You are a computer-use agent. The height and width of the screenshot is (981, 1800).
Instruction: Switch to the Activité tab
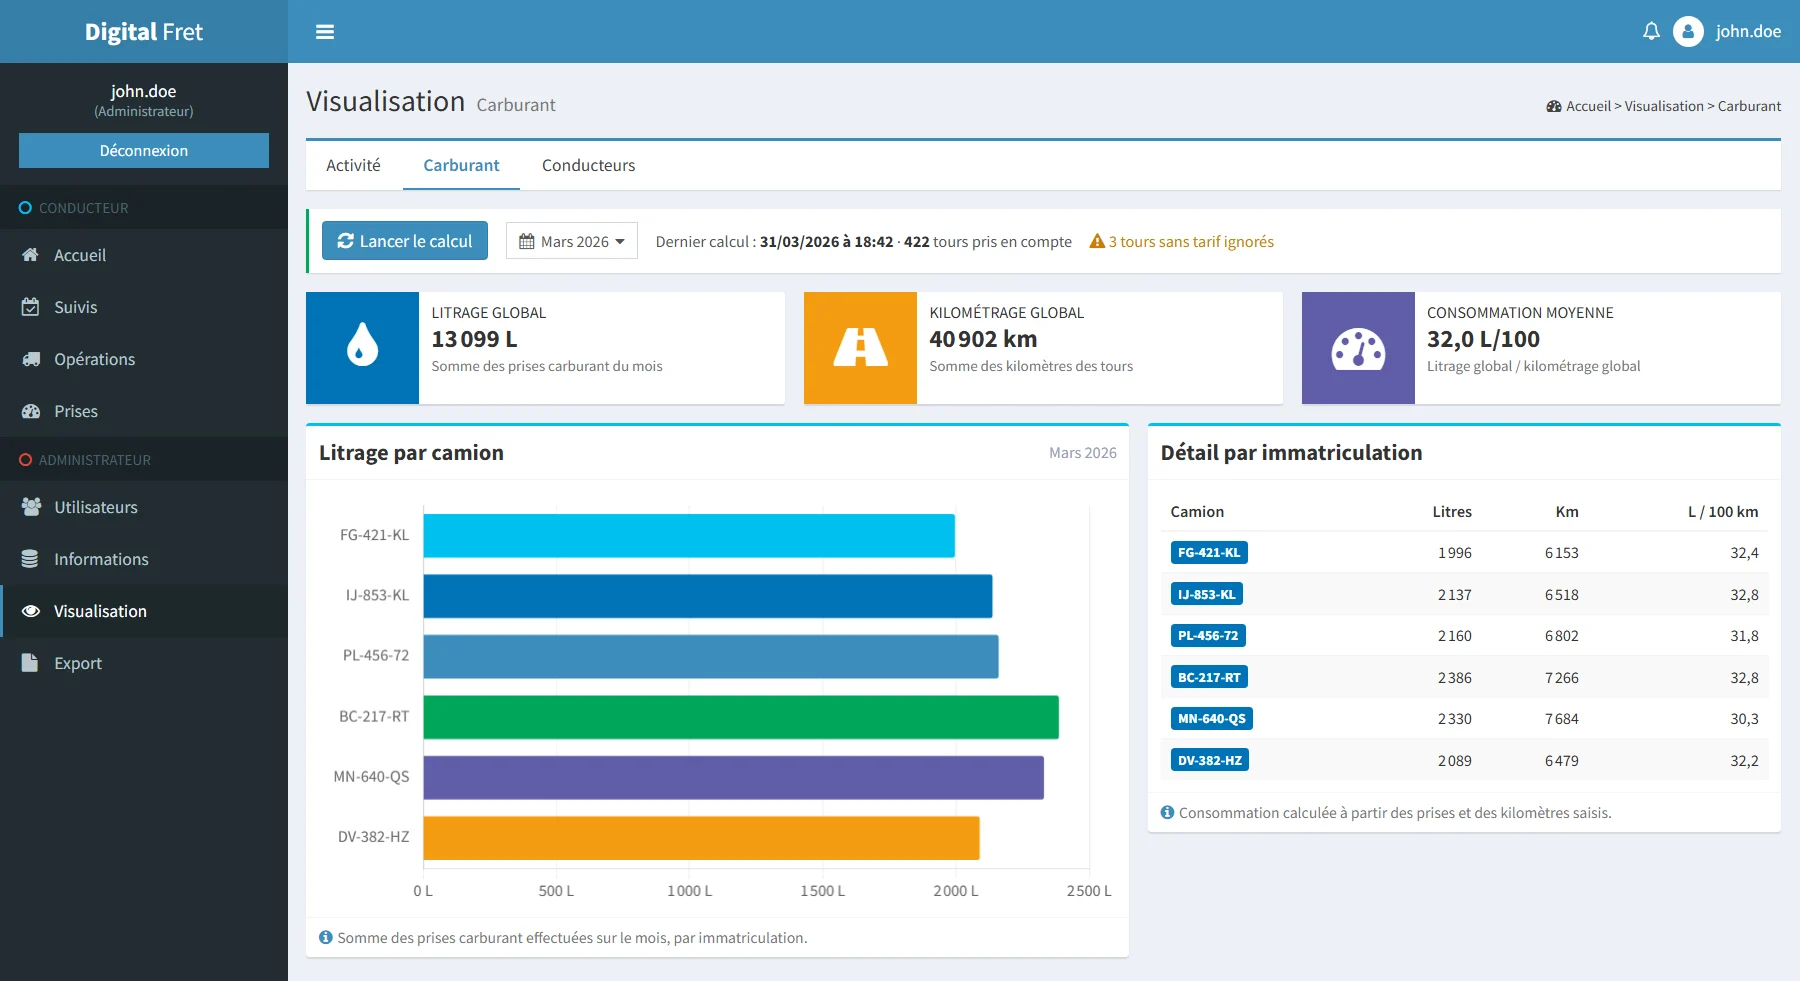[x=353, y=165]
